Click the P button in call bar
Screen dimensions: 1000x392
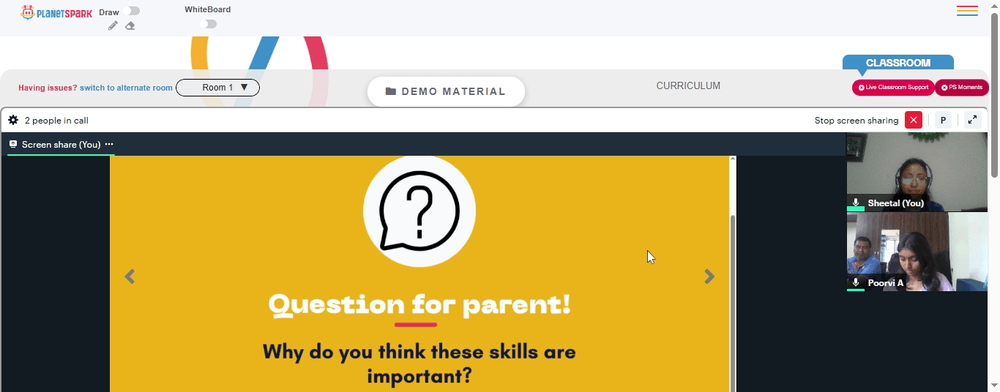[943, 120]
